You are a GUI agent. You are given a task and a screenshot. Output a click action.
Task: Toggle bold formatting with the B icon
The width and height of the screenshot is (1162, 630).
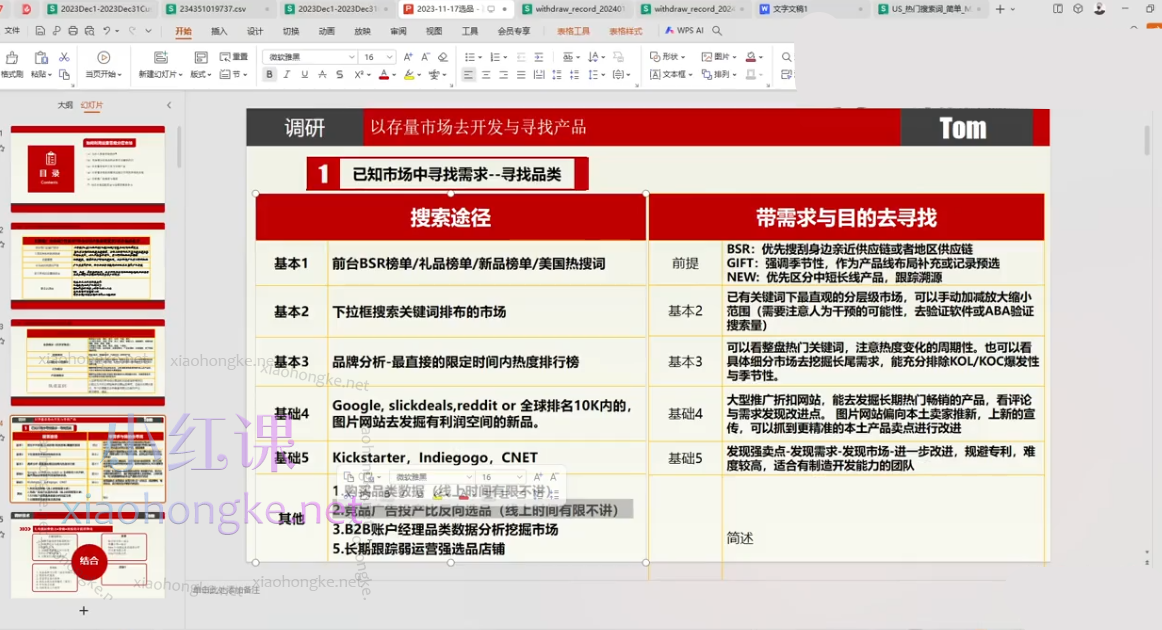click(270, 74)
